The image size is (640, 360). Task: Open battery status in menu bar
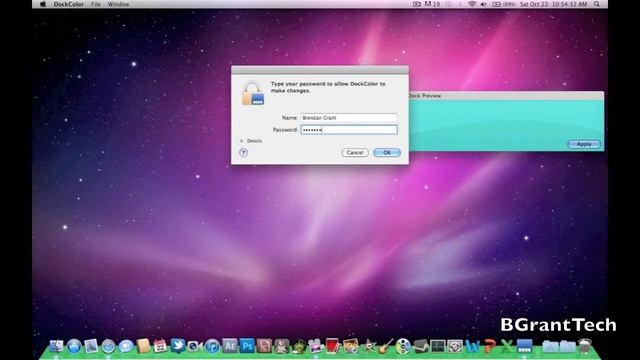(x=504, y=4)
